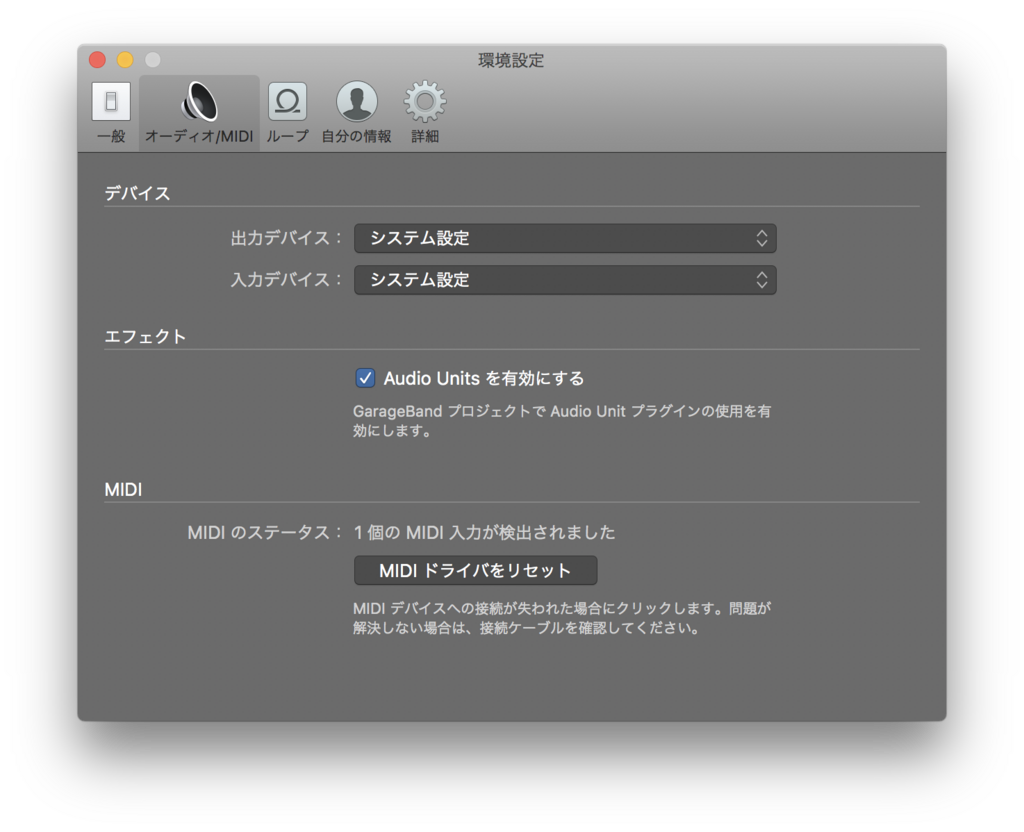1024x832 pixels.
Task: Click the MIDI デバイスへの接続が失われた help text
Action: [x=562, y=618]
